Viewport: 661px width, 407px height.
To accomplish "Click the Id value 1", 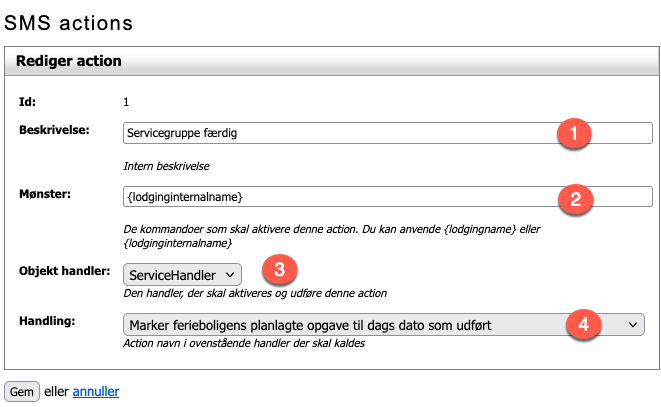I will click(x=126, y=102).
